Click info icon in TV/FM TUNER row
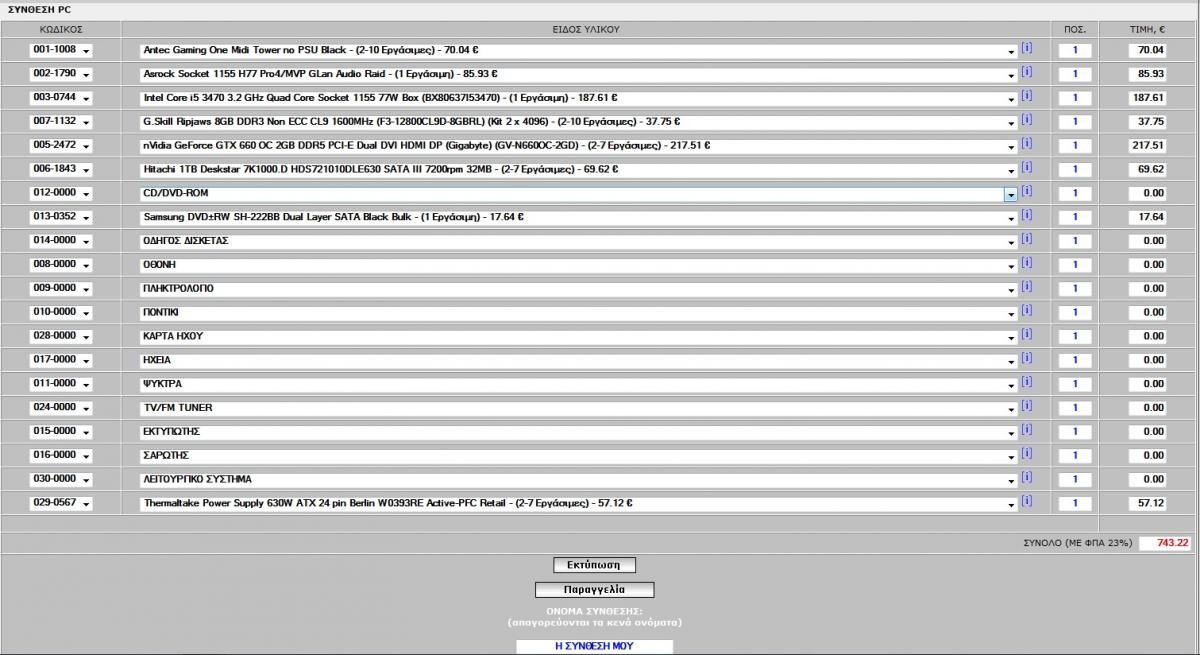The image size is (1200, 655). (1026, 406)
